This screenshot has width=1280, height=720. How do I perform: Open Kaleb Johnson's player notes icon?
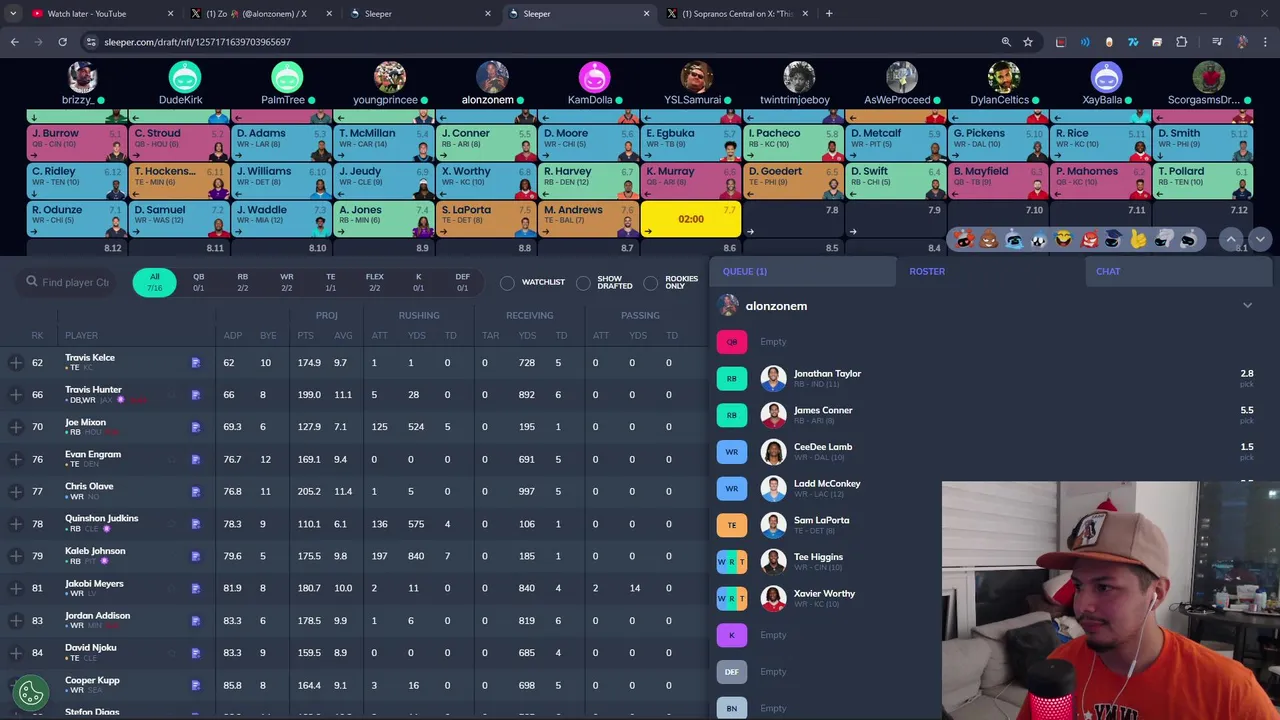coord(196,556)
